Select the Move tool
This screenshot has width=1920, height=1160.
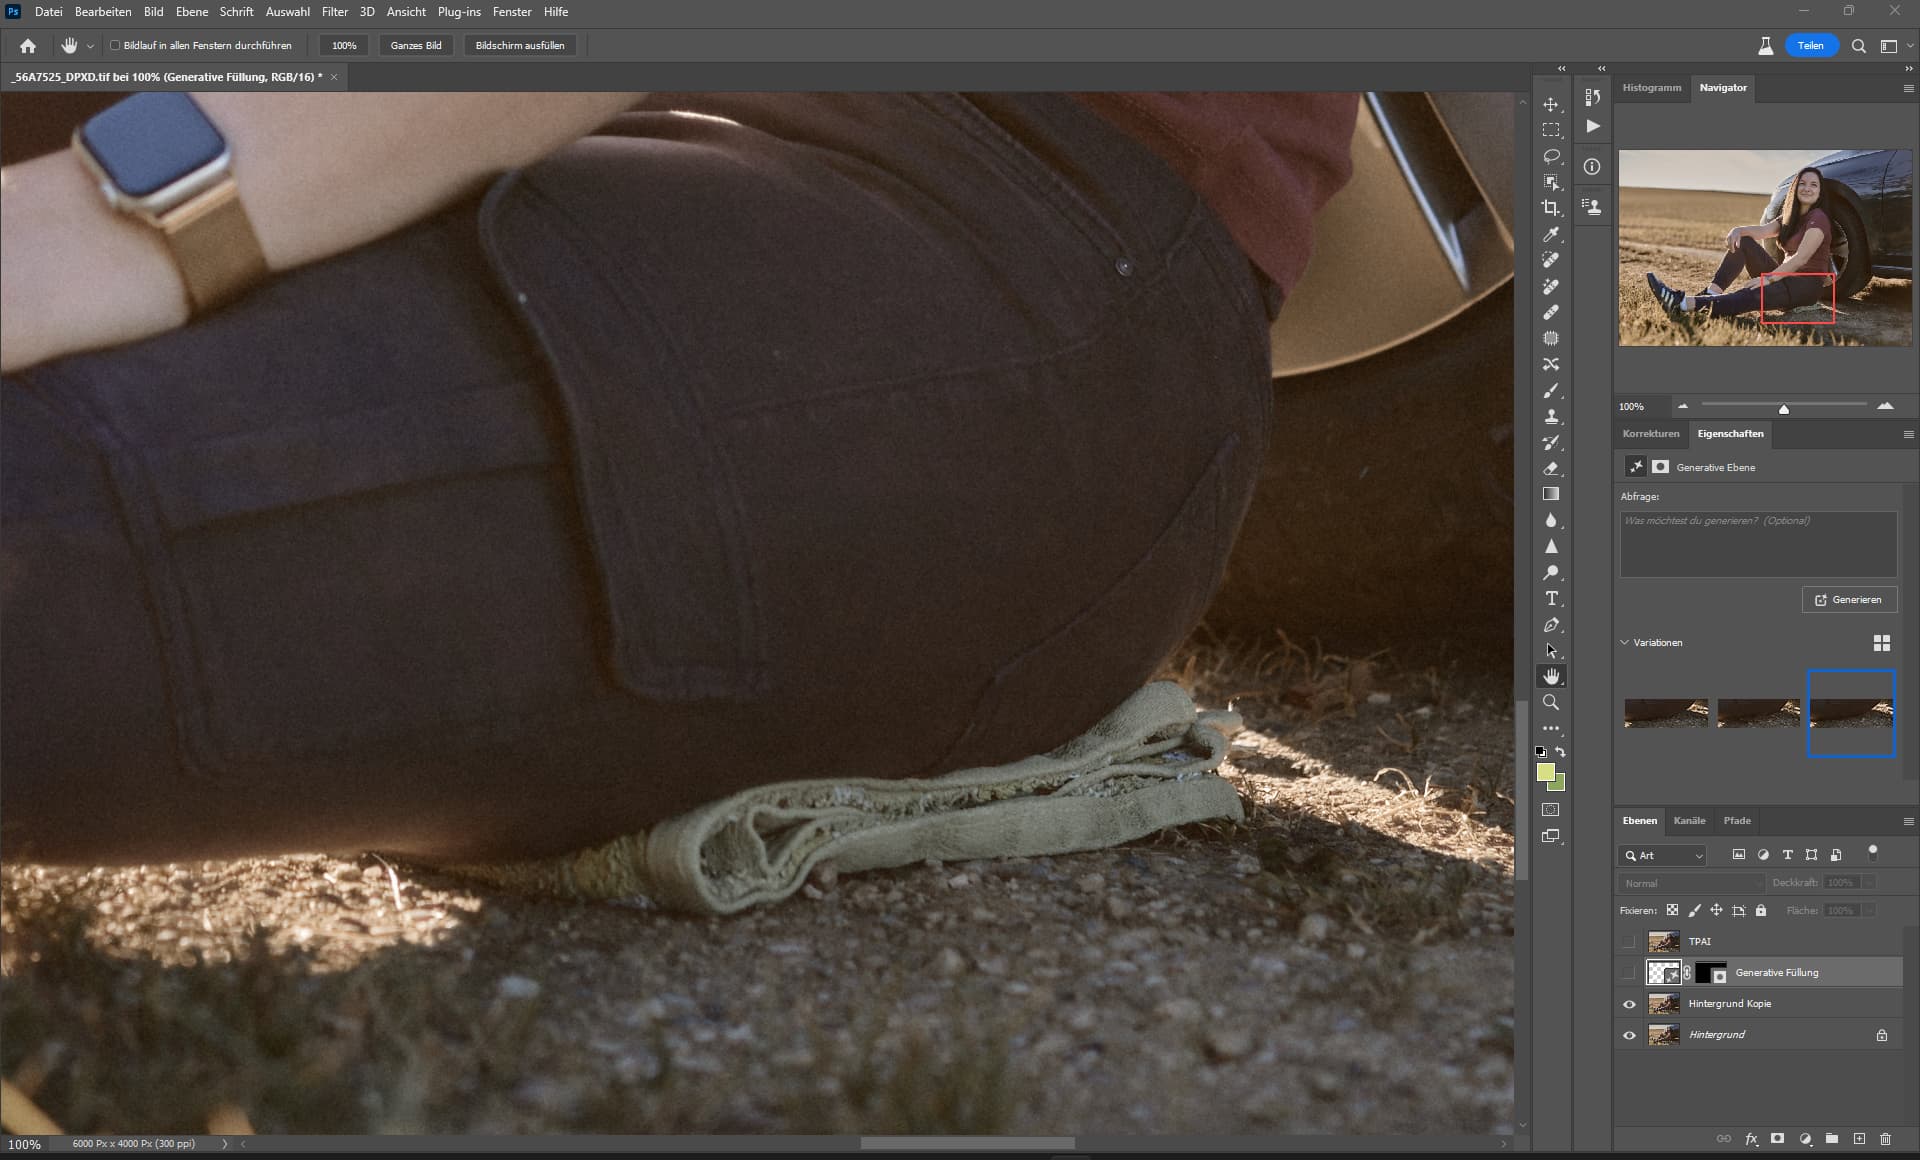(x=1550, y=105)
